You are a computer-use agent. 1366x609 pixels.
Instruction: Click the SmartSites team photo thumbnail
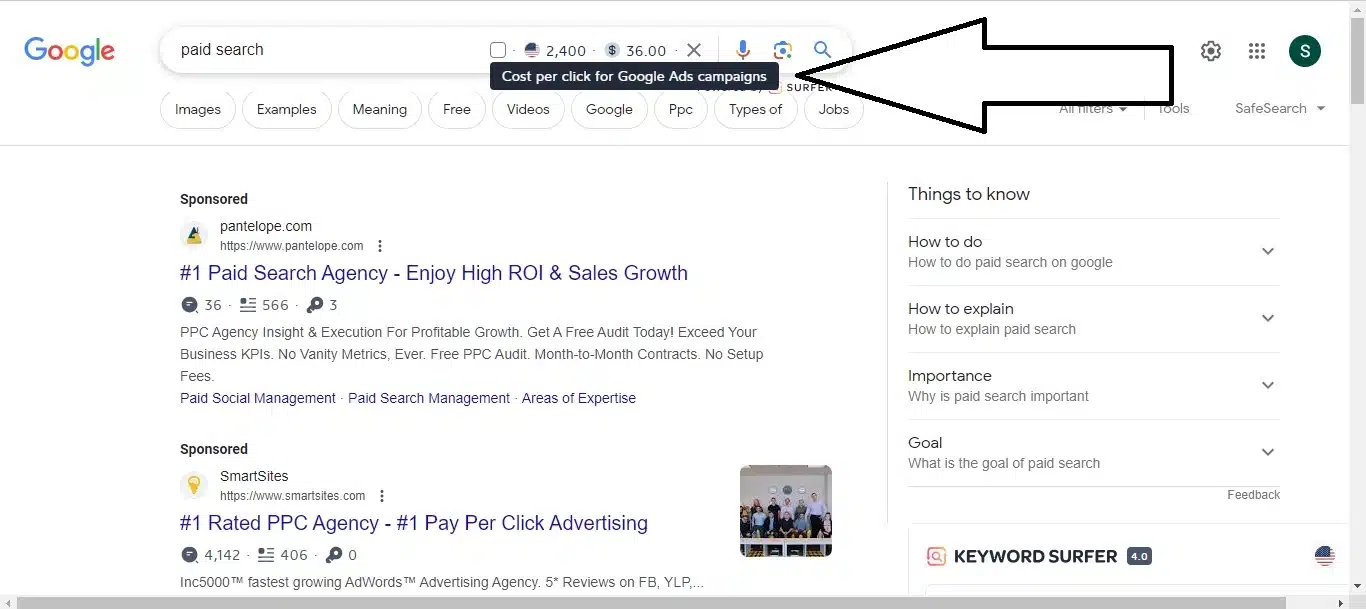[x=786, y=511]
